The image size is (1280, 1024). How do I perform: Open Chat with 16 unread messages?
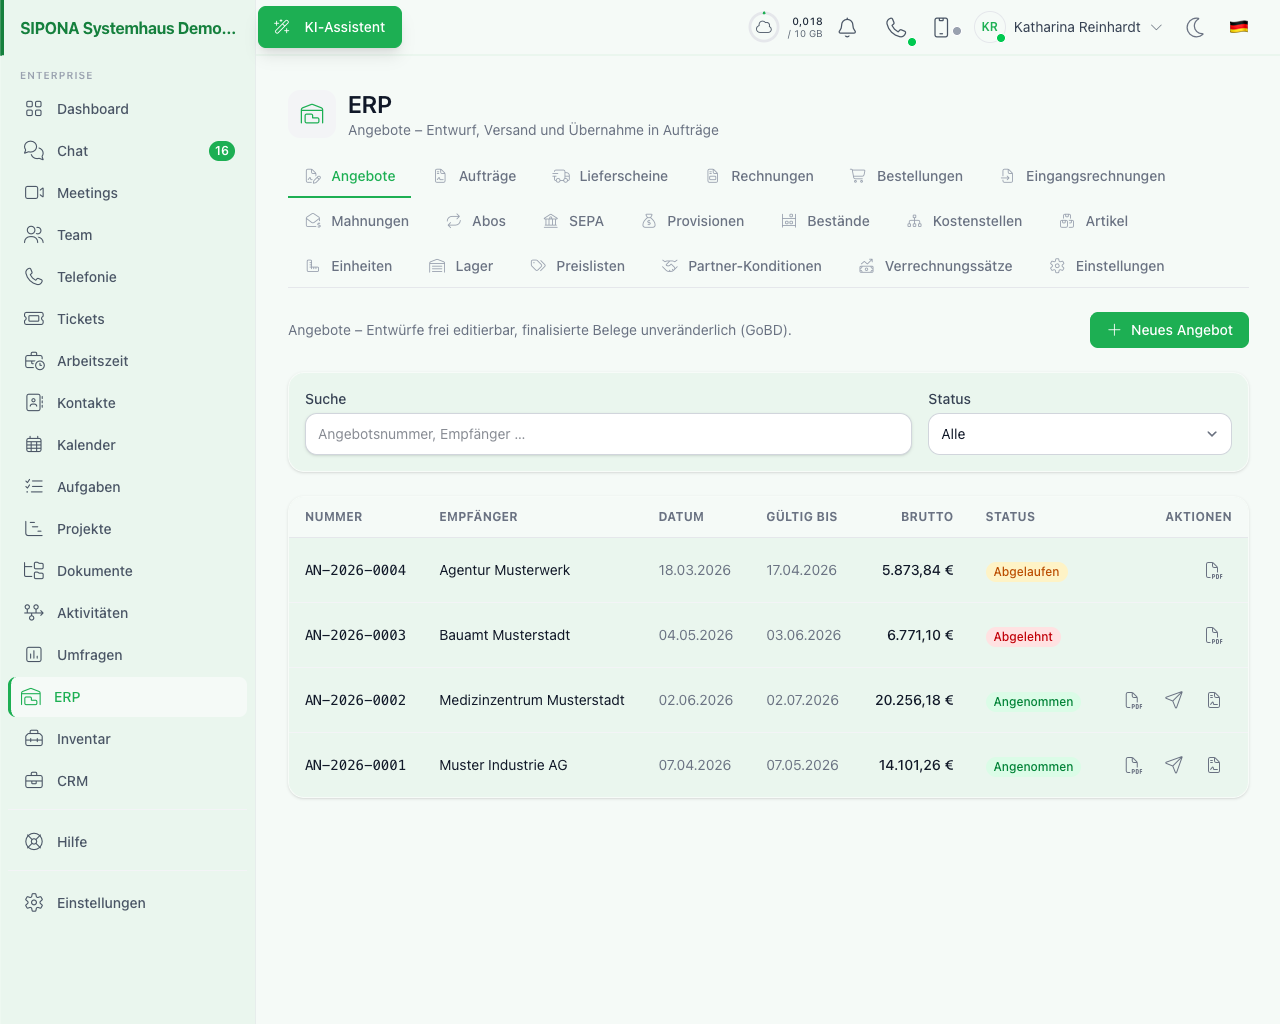128,151
